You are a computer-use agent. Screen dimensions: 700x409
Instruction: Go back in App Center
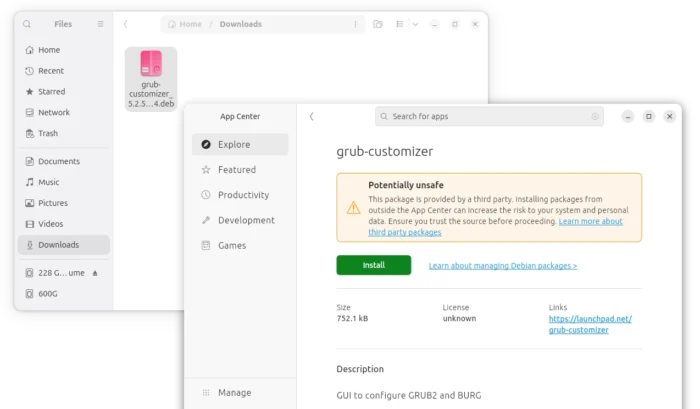tap(312, 117)
